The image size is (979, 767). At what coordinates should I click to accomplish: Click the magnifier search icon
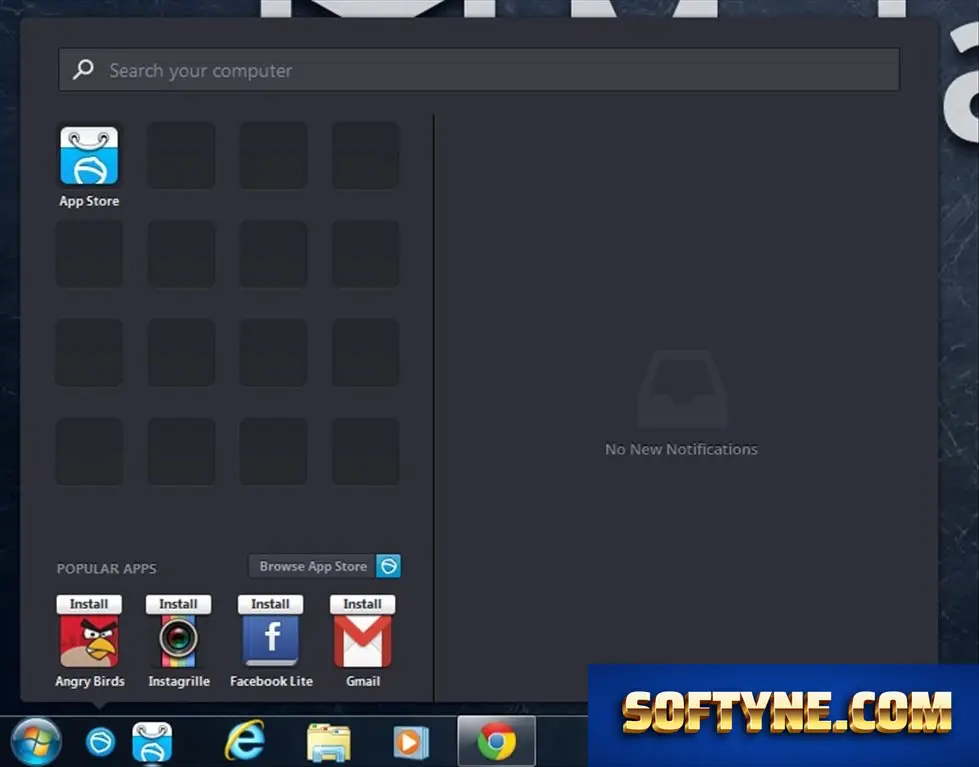pos(83,69)
